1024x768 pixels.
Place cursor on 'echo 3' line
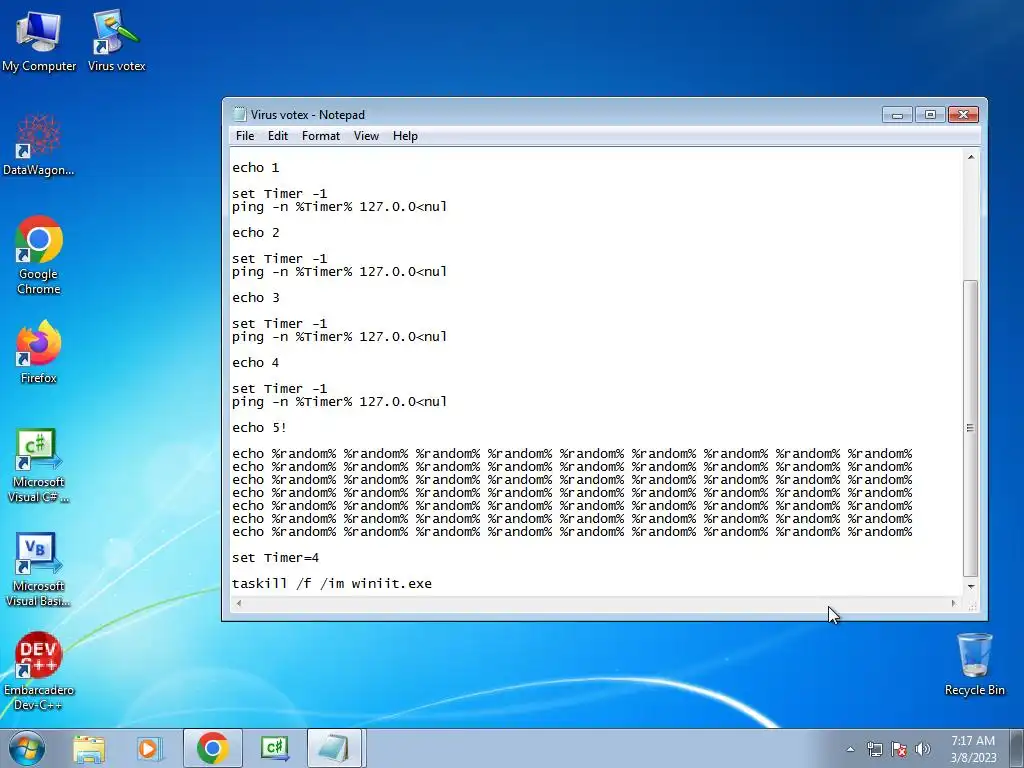tap(255, 298)
